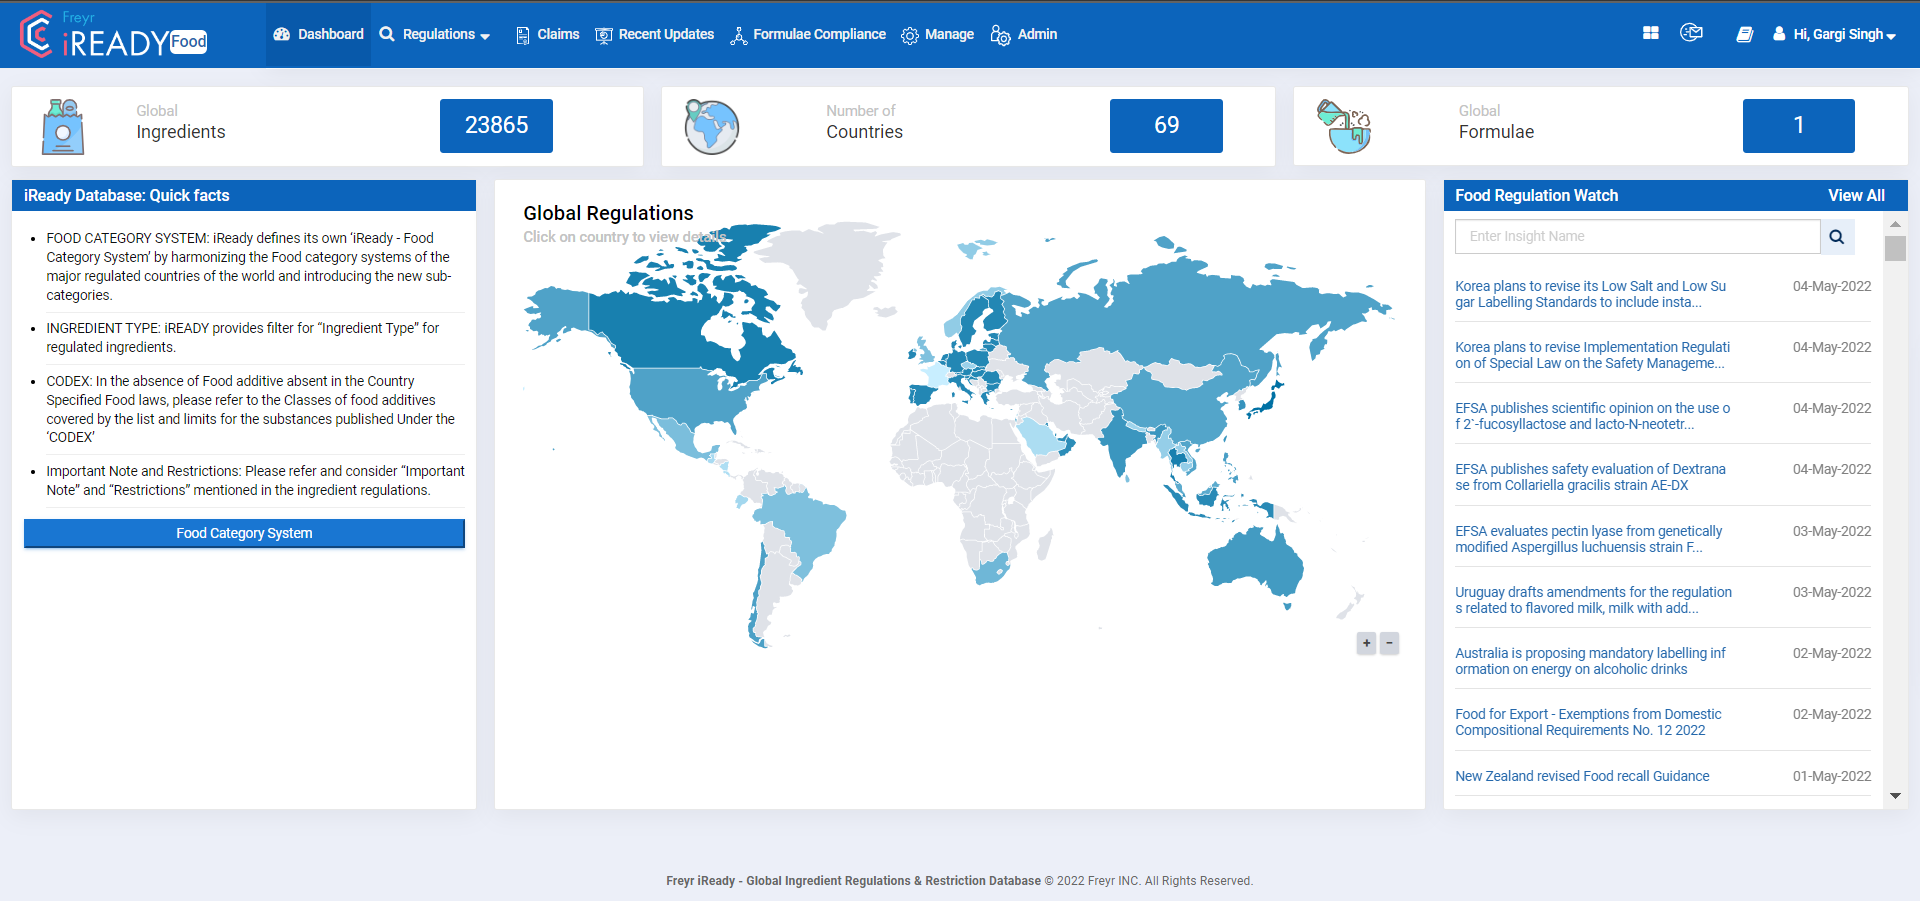Click View All regulation insights
Screen dimensions: 1920x901
pos(1856,195)
